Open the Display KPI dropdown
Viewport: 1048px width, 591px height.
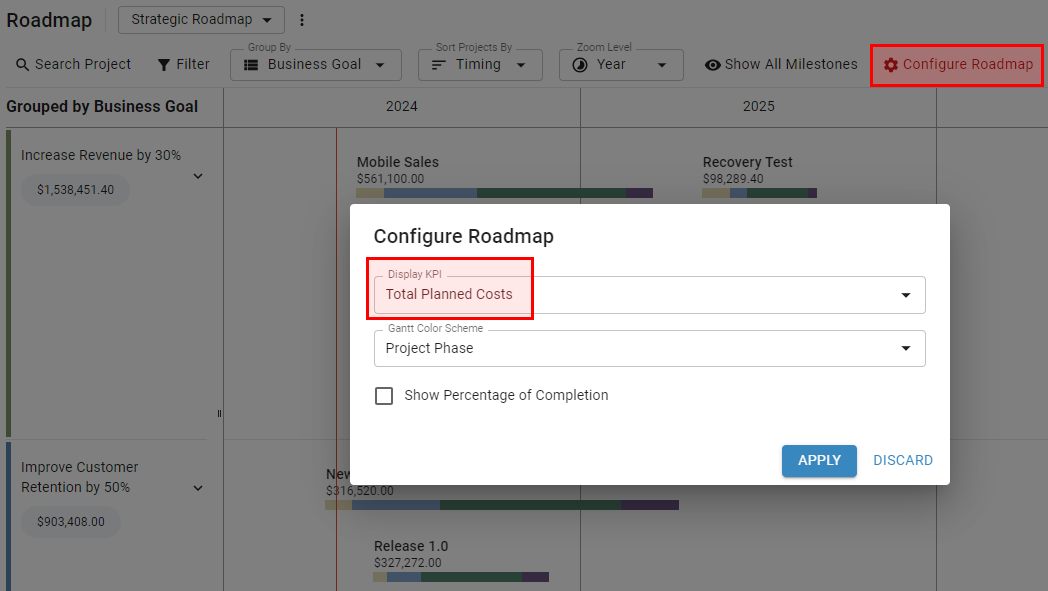[650, 295]
